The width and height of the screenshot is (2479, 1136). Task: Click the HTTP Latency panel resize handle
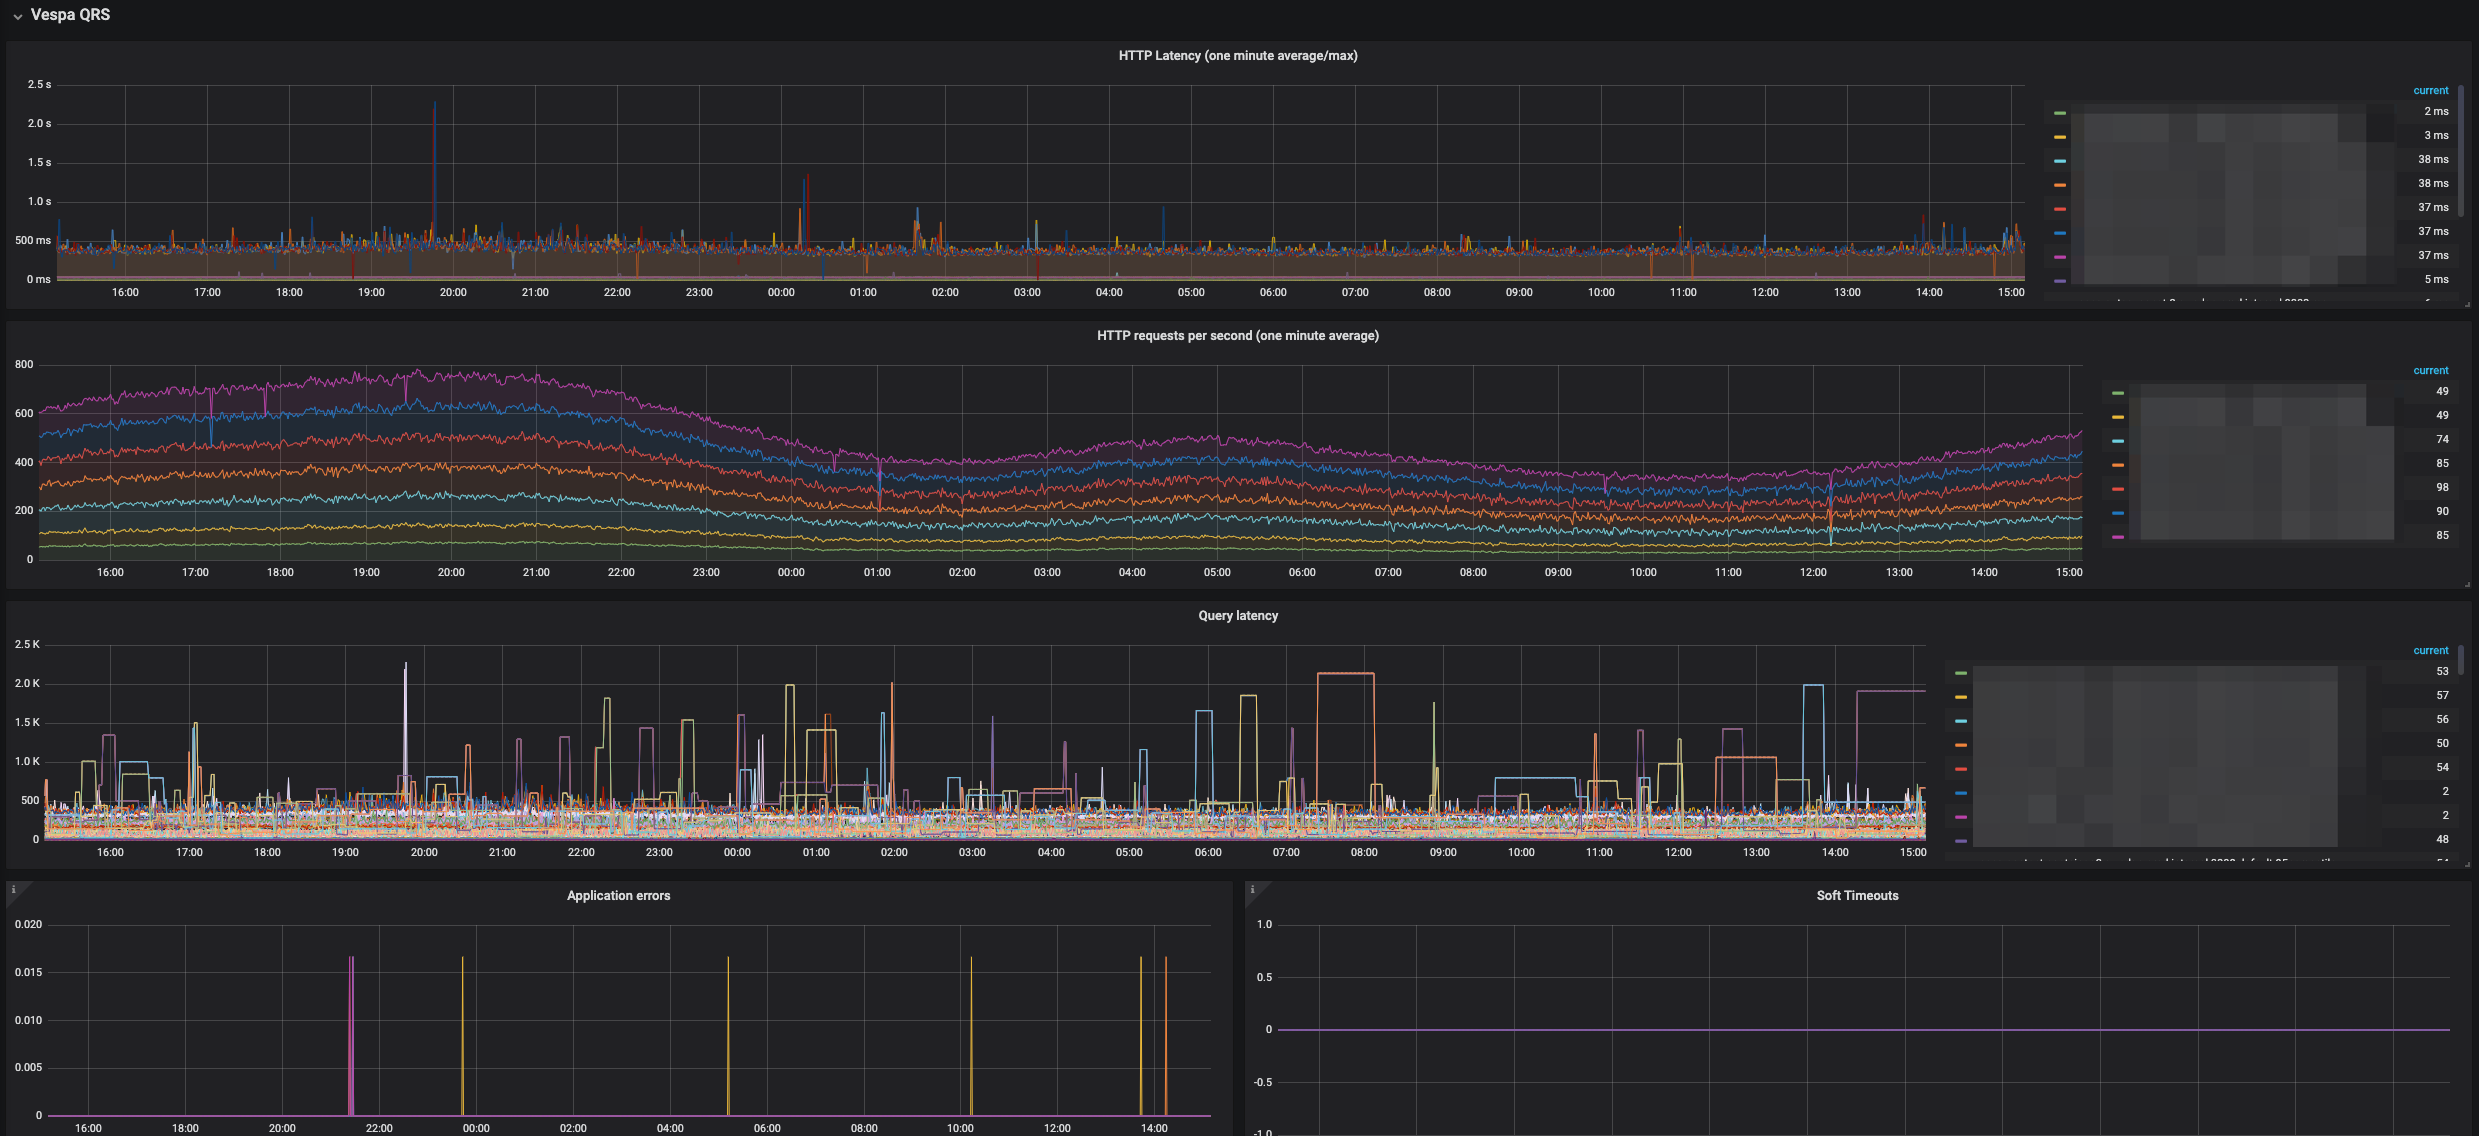pos(2467,304)
